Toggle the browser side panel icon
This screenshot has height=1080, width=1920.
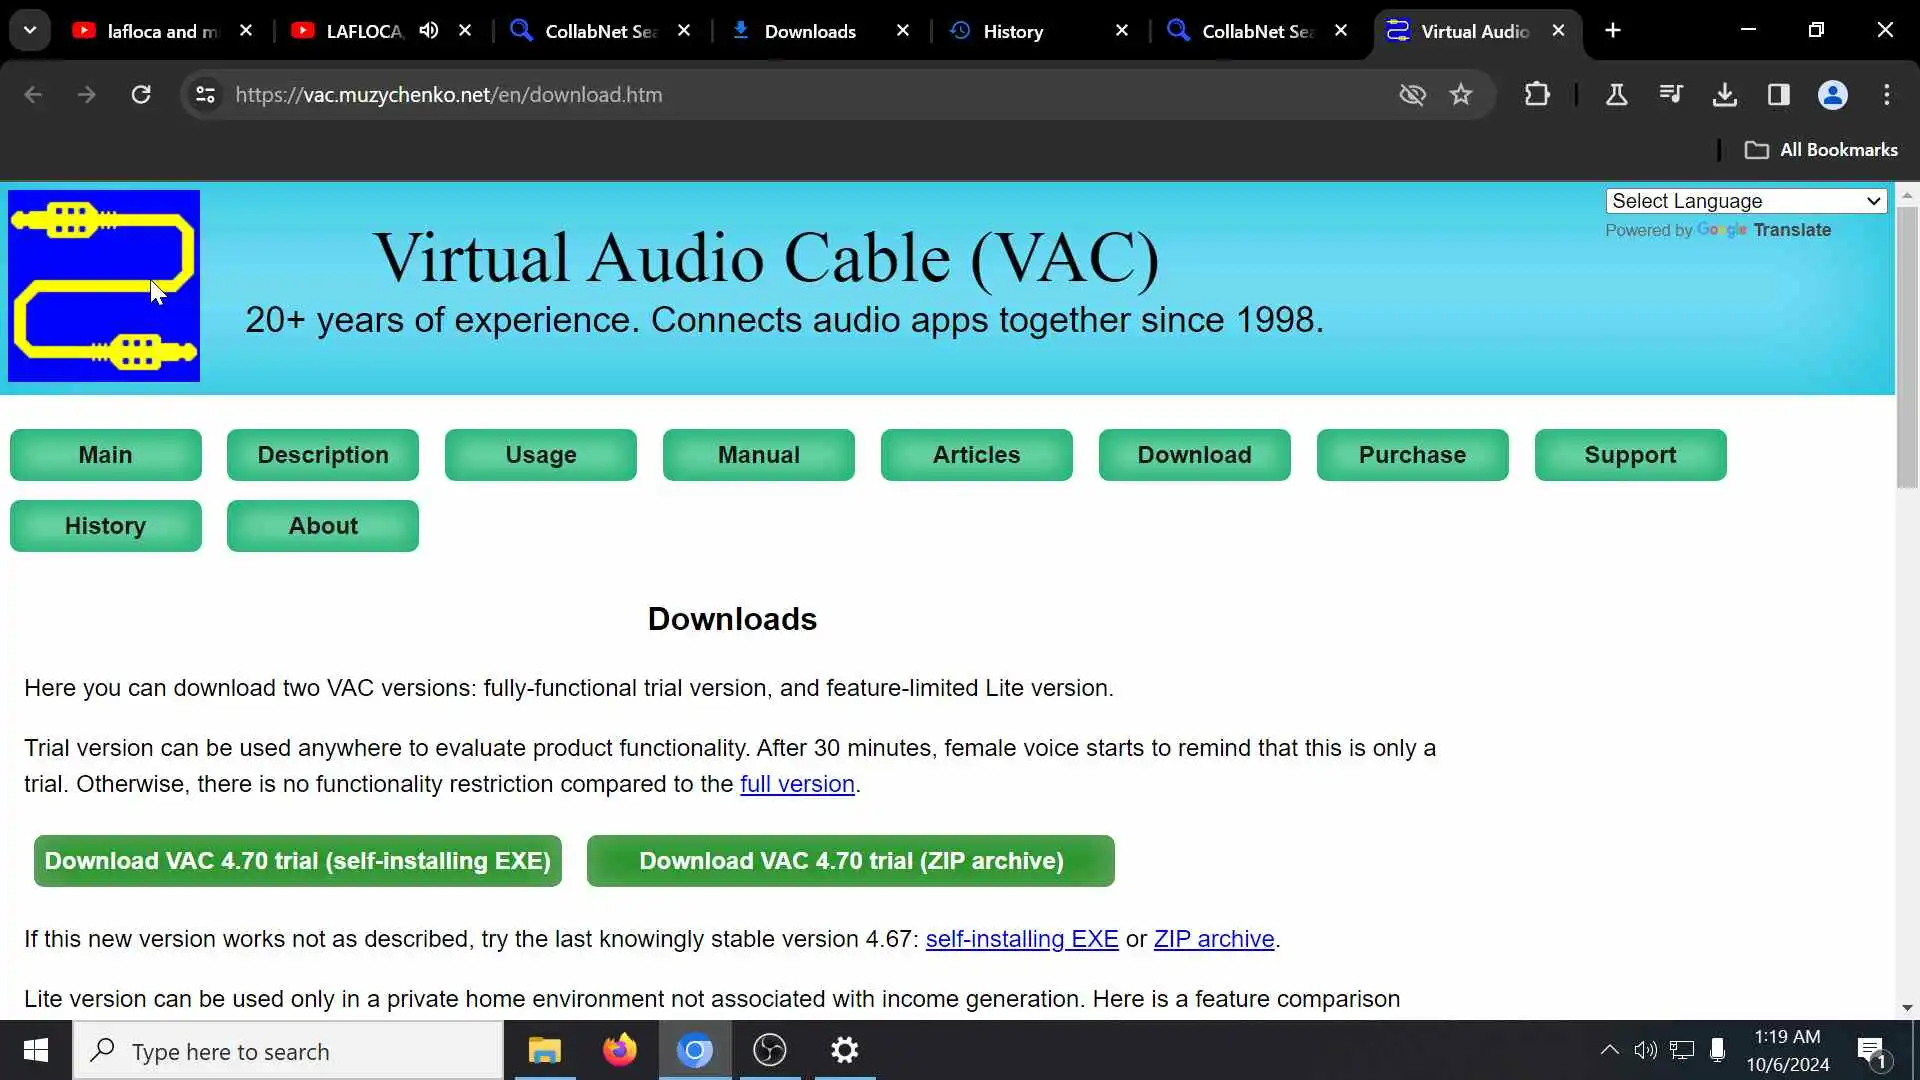coord(1778,95)
